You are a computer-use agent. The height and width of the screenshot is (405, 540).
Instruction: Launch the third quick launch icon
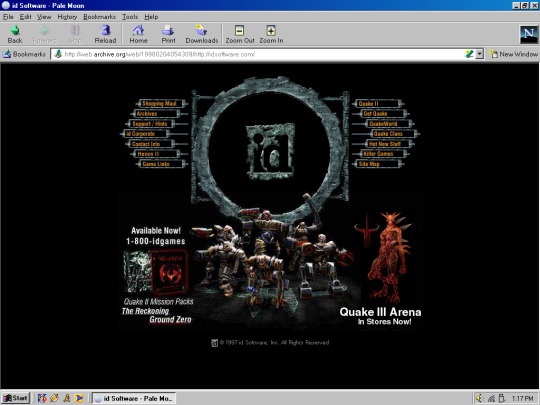coord(66,398)
